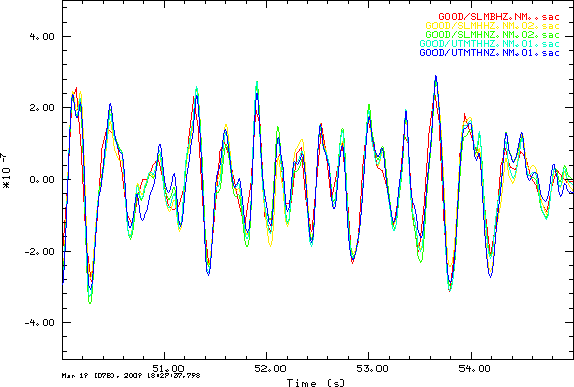Click the cyan-green peak just before 52.00 s
574x387 pixels.
coord(257,82)
